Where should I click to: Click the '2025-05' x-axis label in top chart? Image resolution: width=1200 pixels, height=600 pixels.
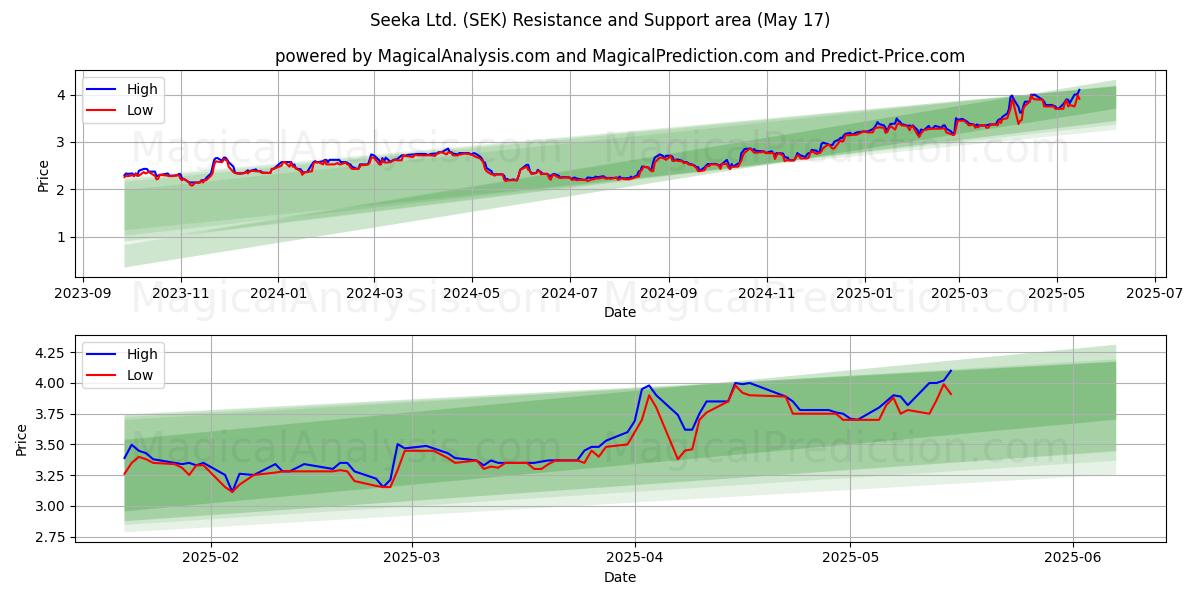click(x=1056, y=294)
